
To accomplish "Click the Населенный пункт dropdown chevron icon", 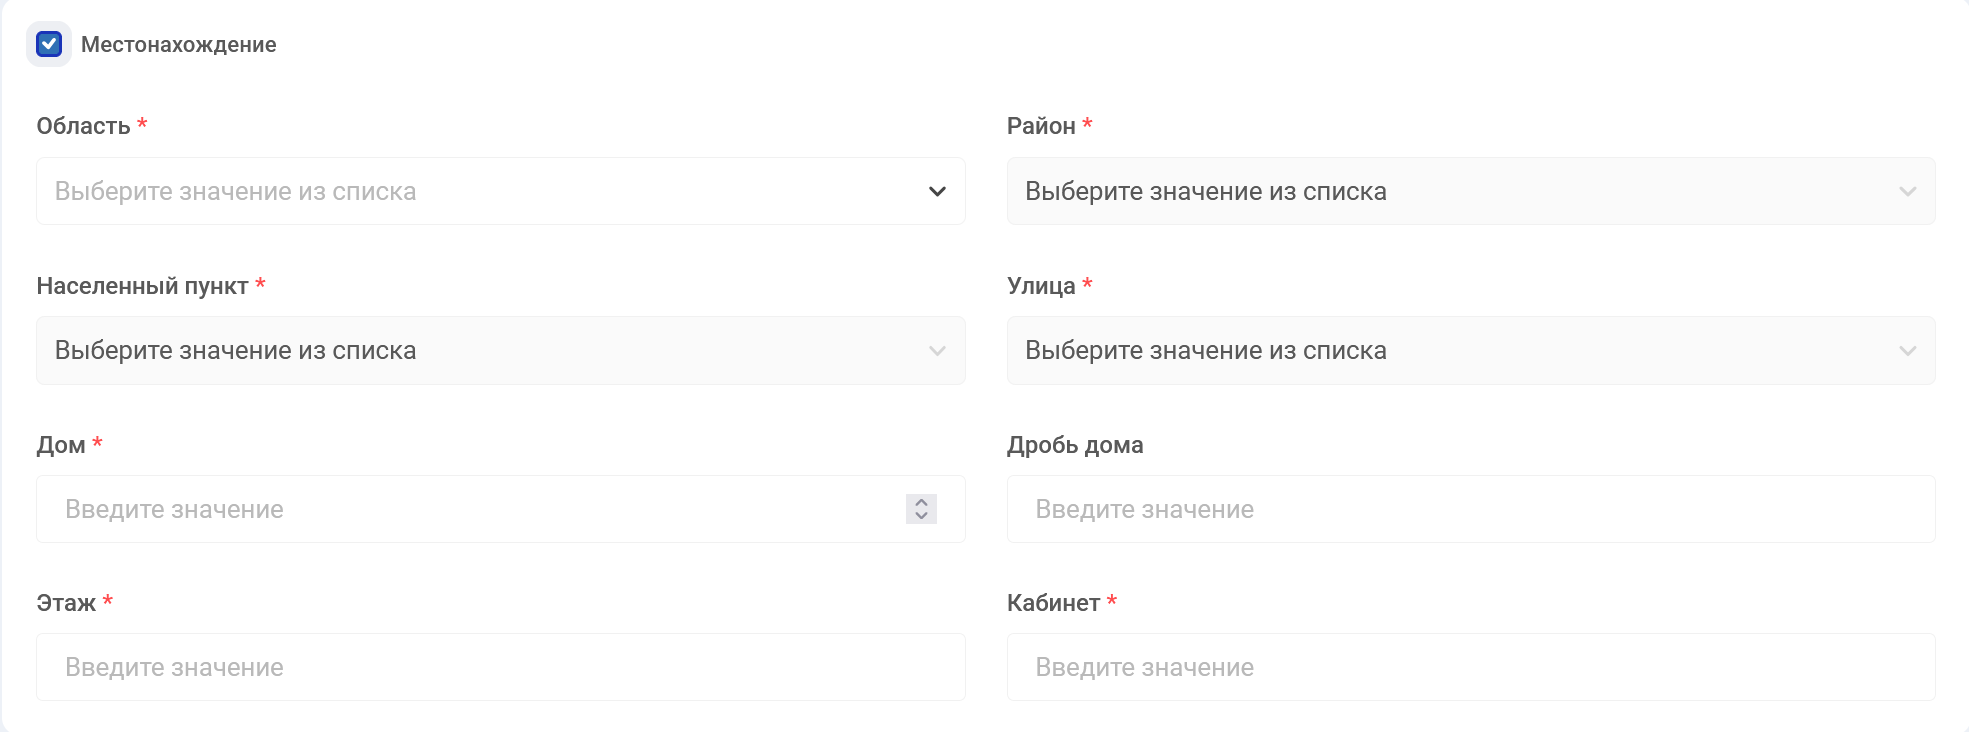I will pos(937,350).
